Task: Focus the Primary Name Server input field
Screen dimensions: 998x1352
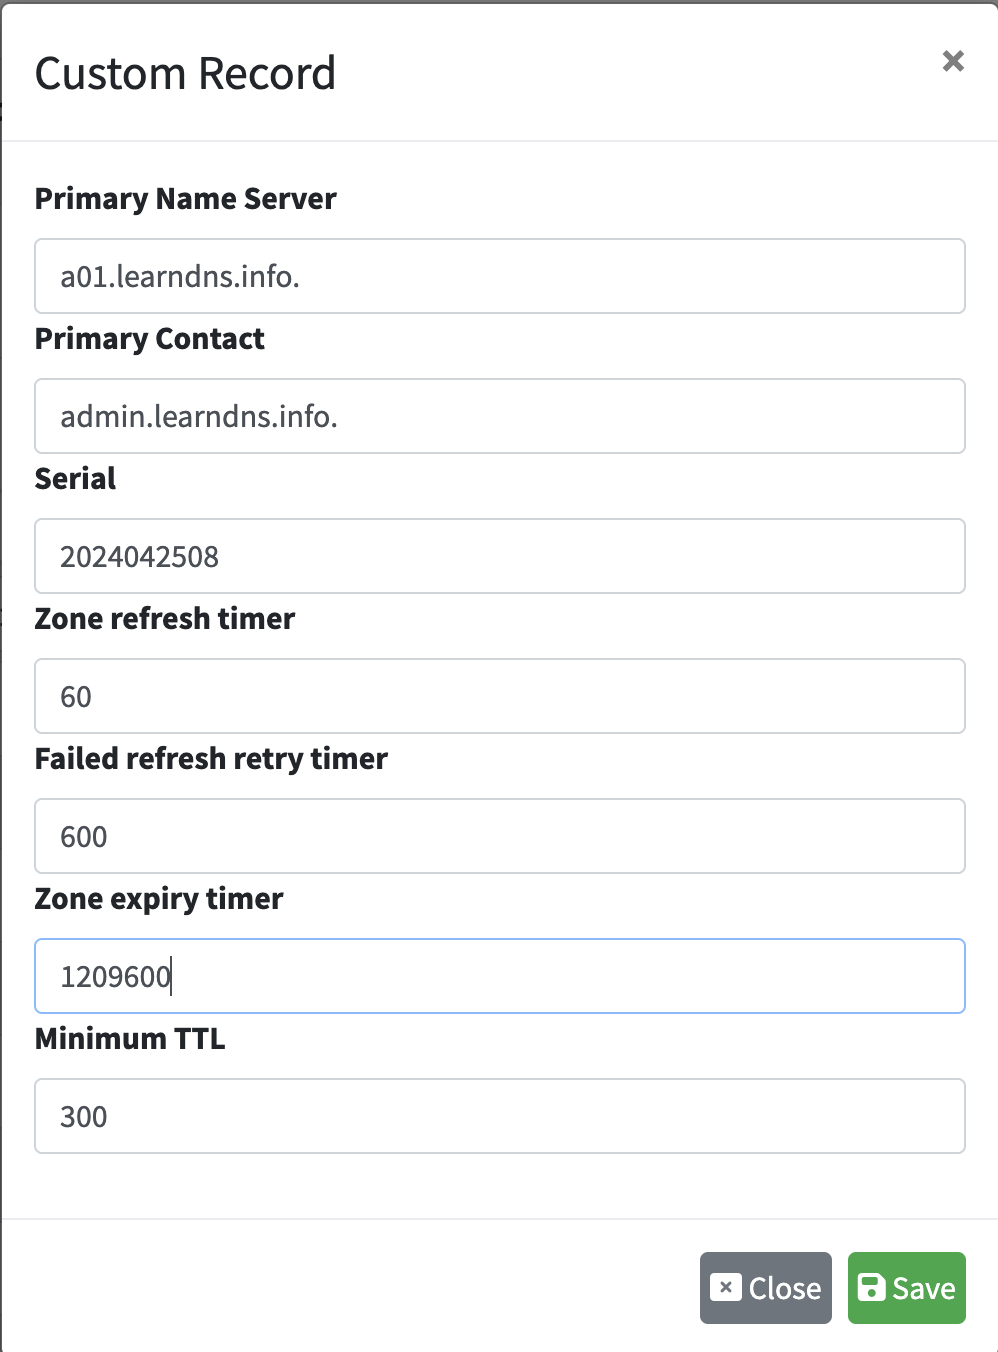Action: (x=500, y=276)
